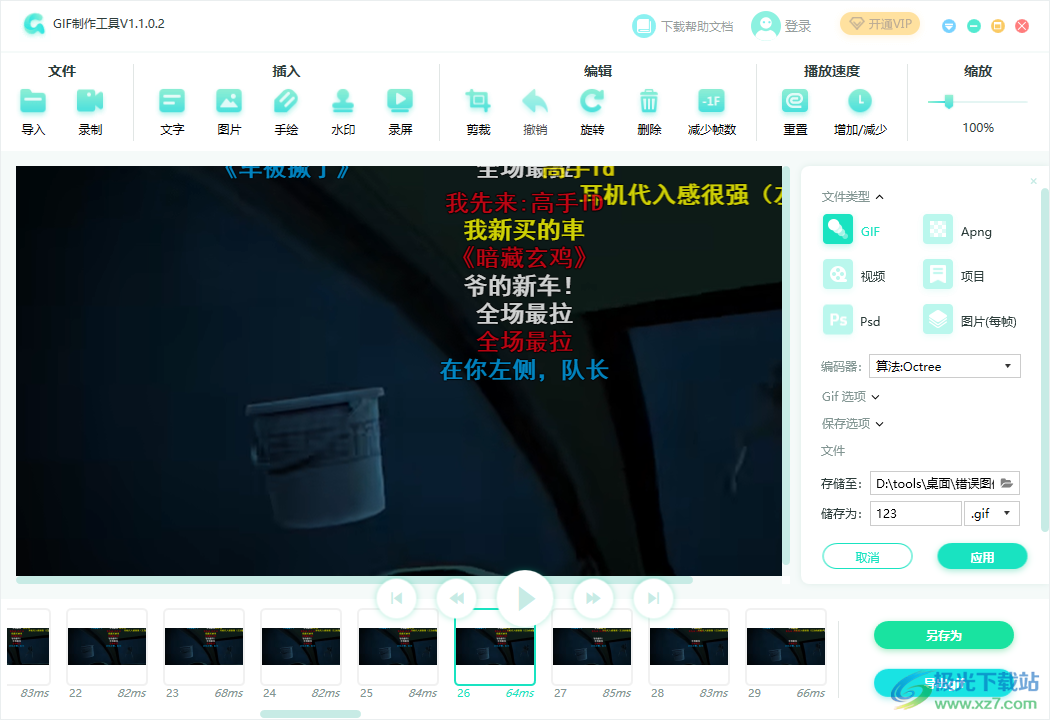Click the 增加/减少 speed clock icon
This screenshot has height=720, width=1050.
tap(860, 101)
